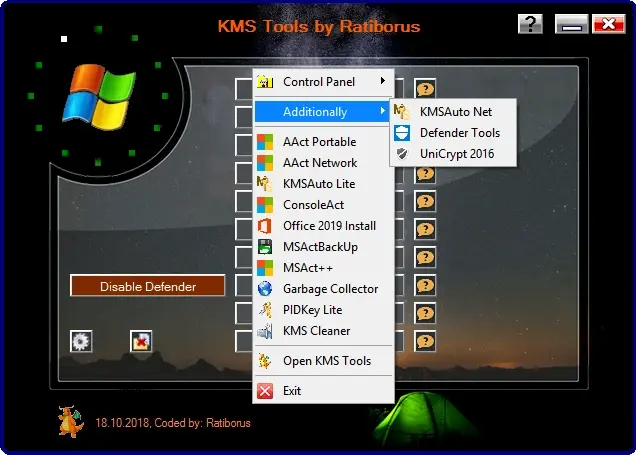Screen dimensions: 636x455
Task: Click the bottommost help speech-bubble icon
Action: [425, 341]
